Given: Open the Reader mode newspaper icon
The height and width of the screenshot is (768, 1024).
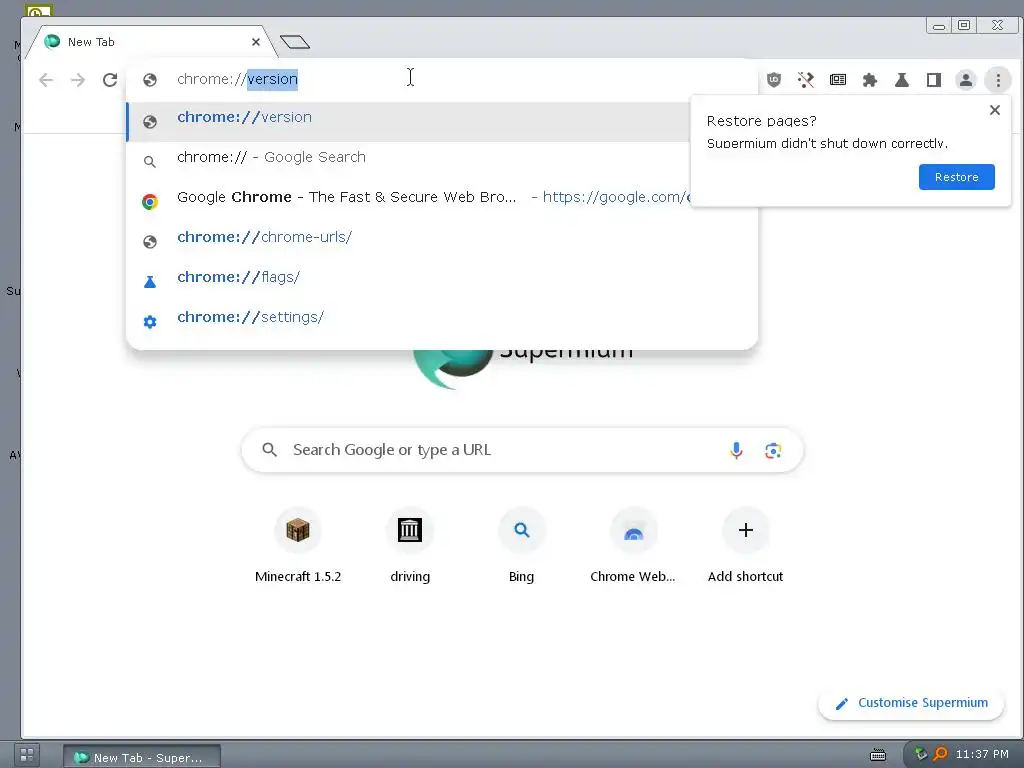Looking at the screenshot, I should point(838,80).
